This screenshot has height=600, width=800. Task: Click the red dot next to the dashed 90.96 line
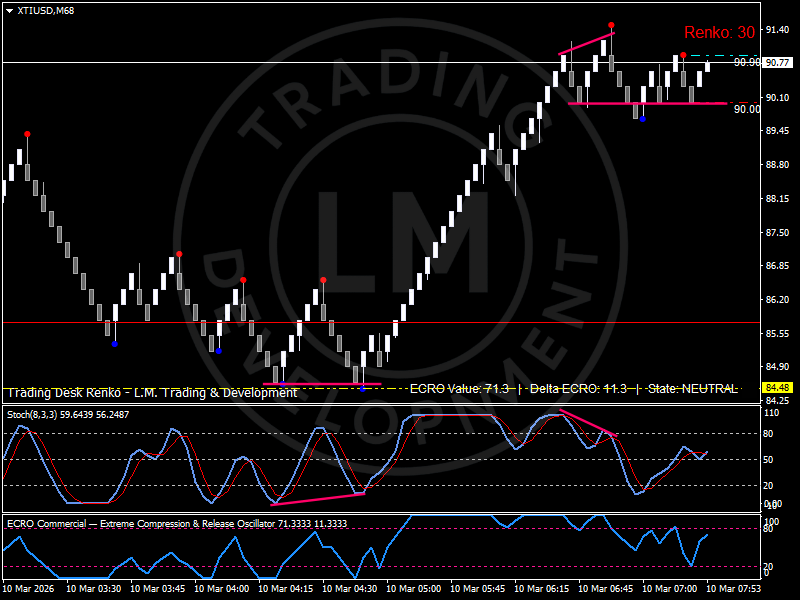coord(683,55)
